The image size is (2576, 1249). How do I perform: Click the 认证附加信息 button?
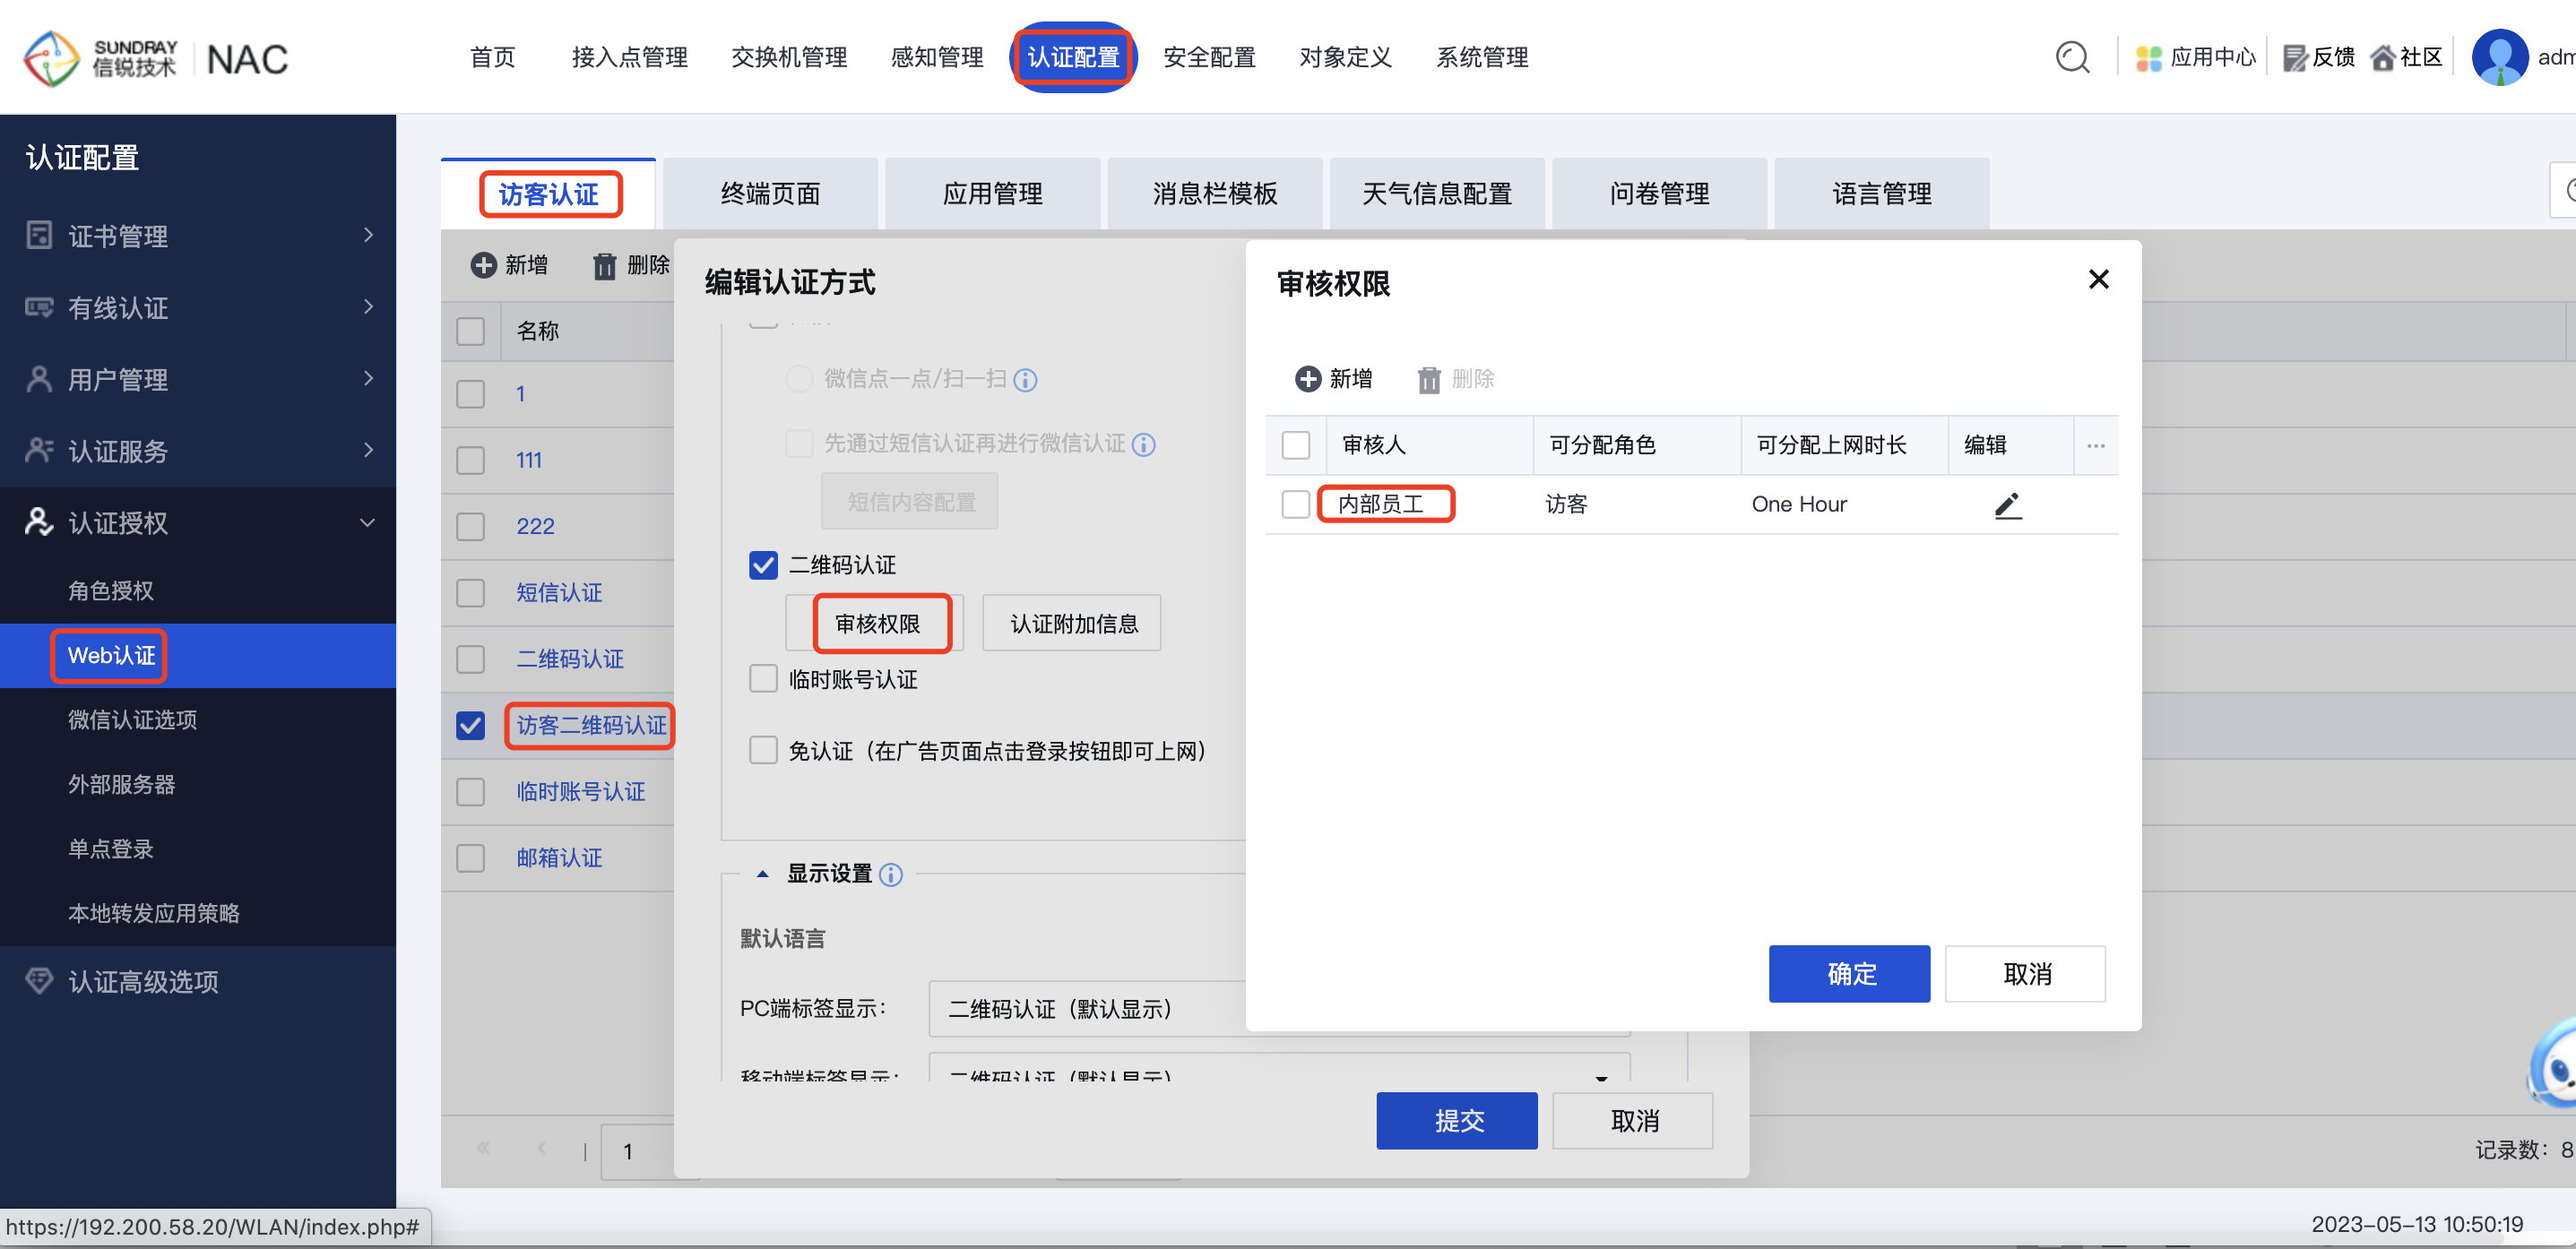pyautogui.click(x=1072, y=624)
